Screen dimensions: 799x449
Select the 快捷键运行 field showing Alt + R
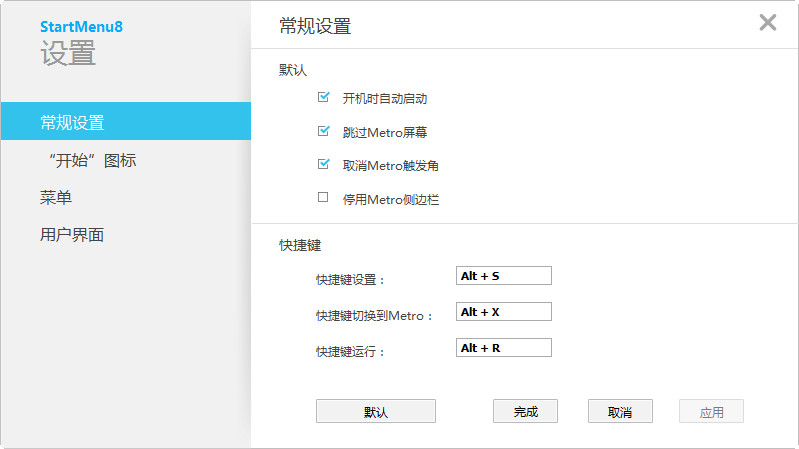(x=503, y=348)
